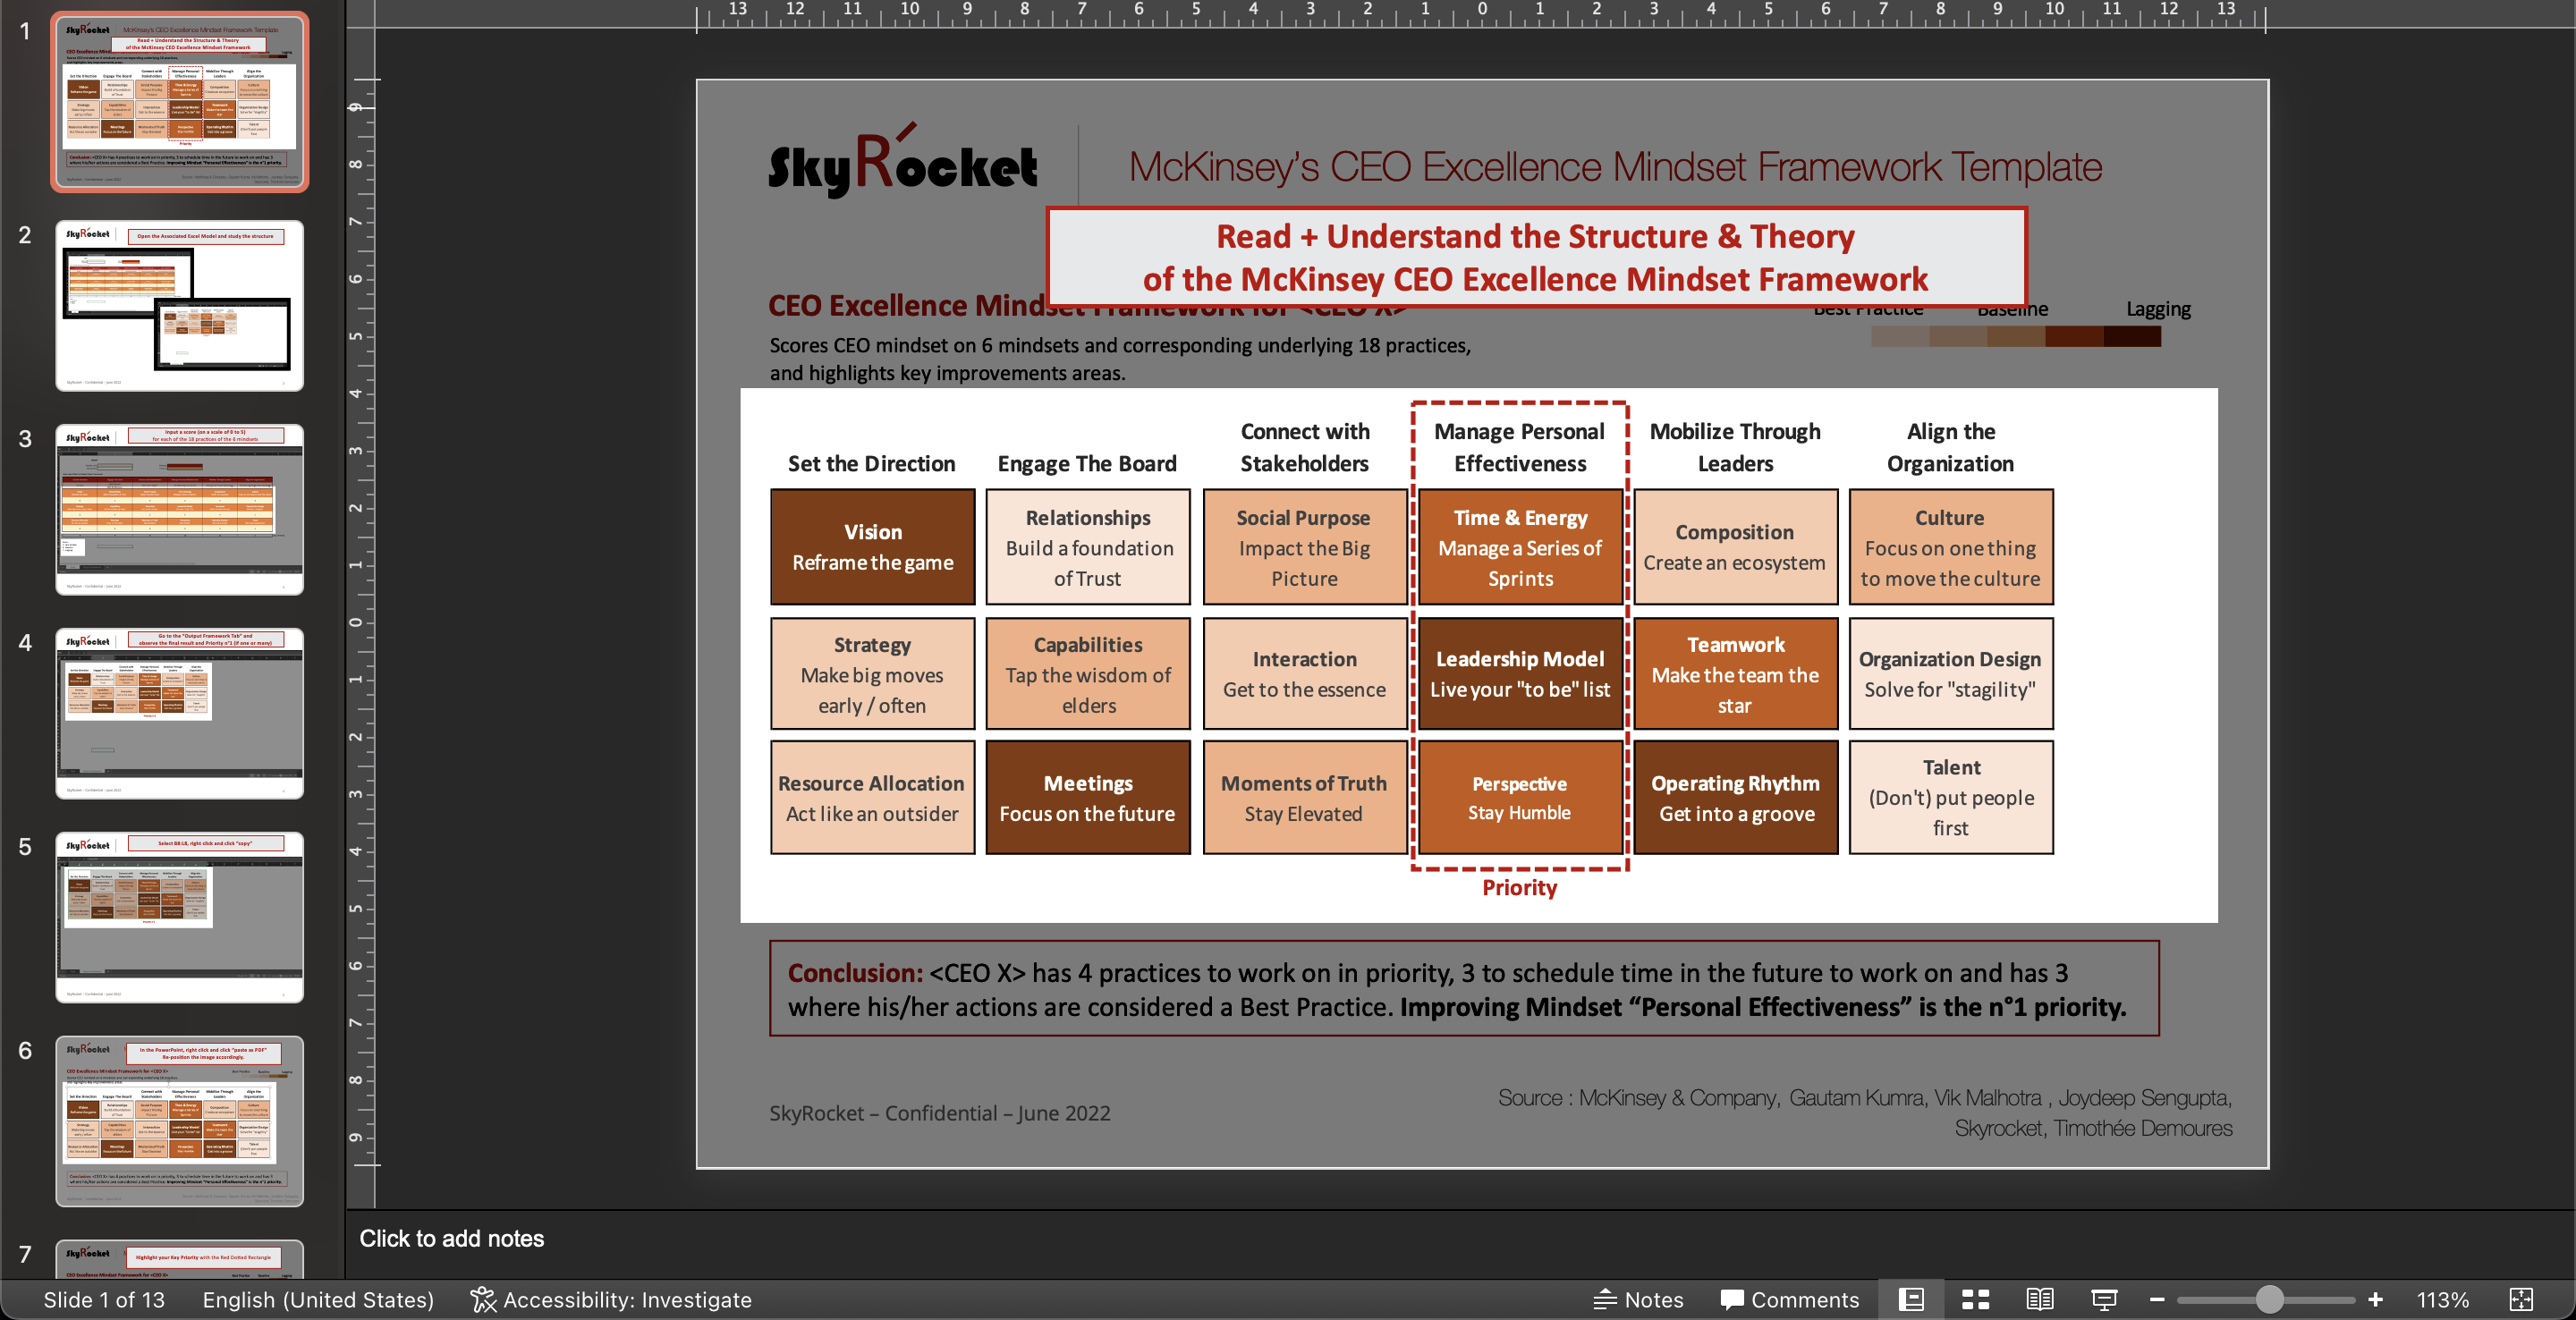Click the 'Lagging' legend label
The image size is (2576, 1320).
point(2158,309)
